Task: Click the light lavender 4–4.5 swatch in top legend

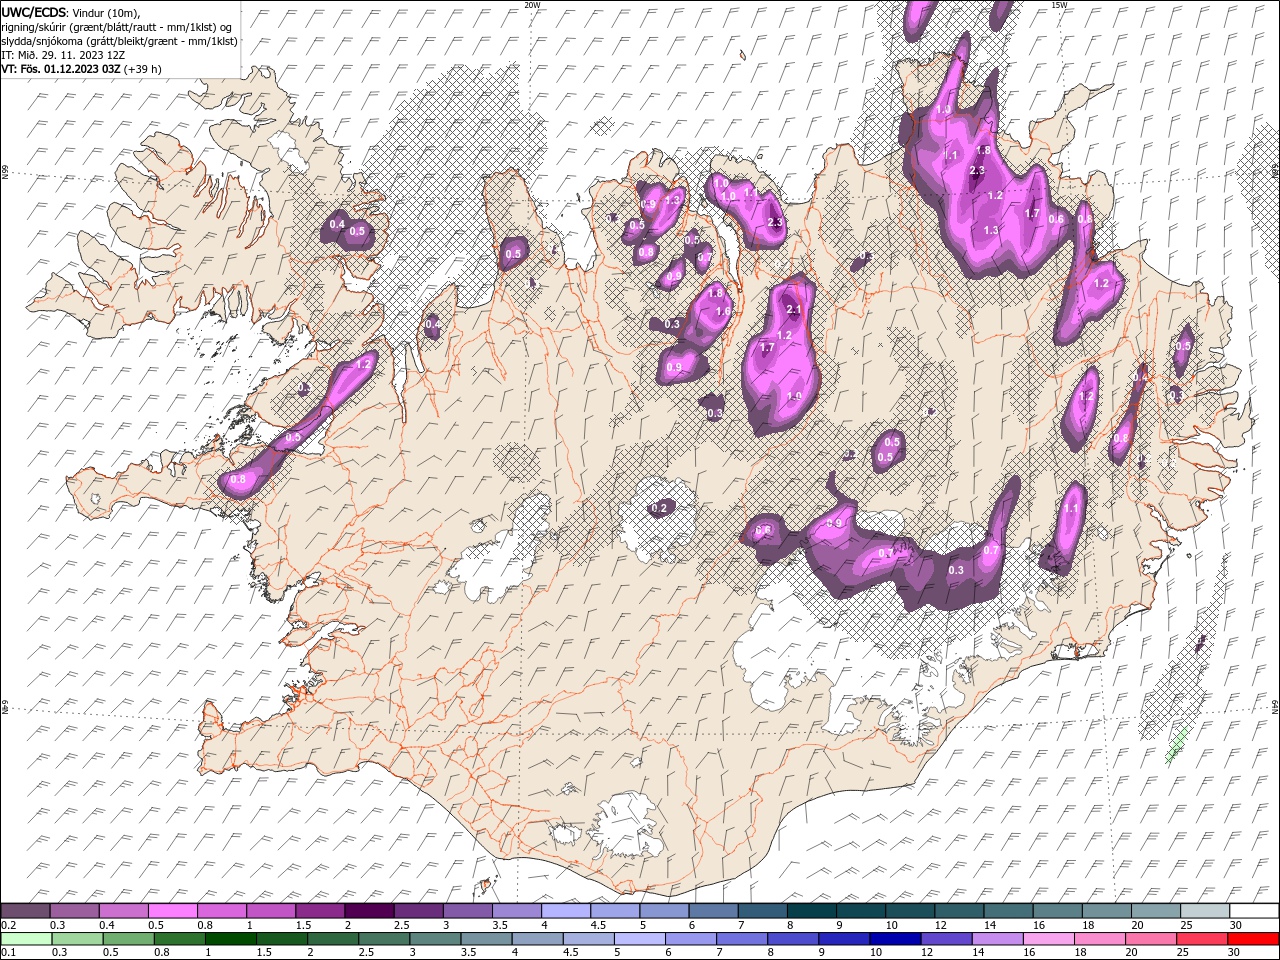Action: coord(566,910)
